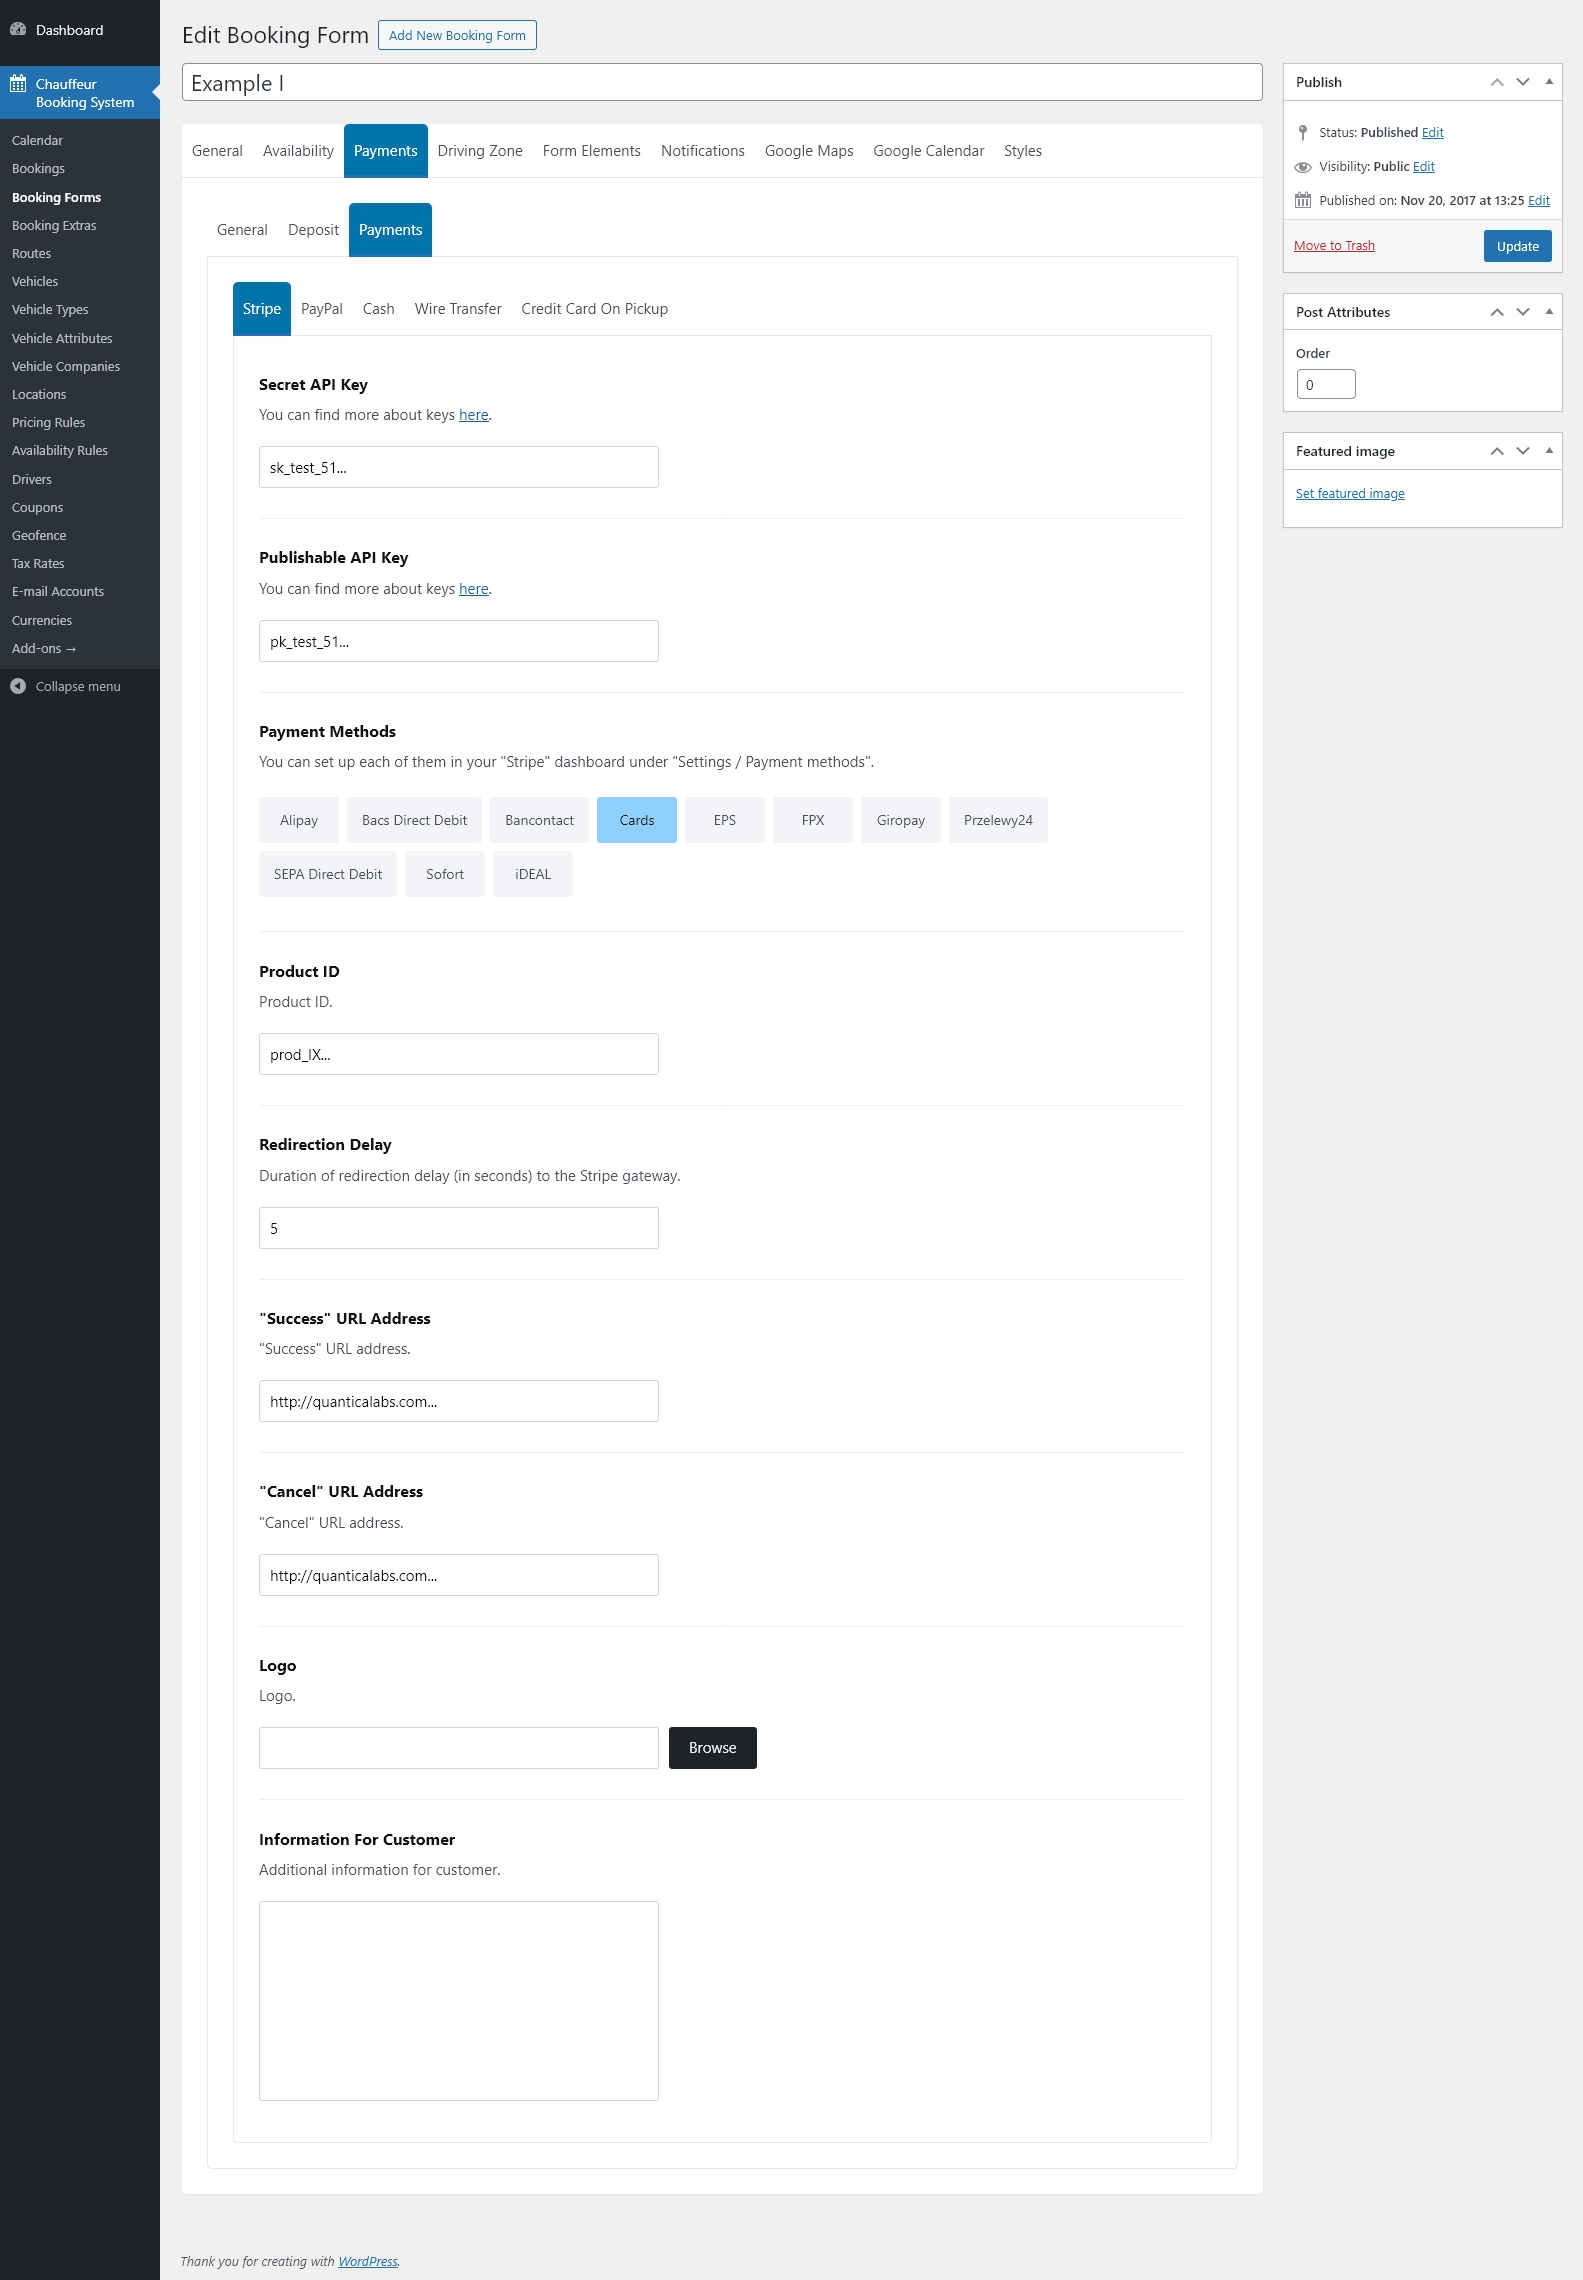Move the Publish panel down
1583x2280 pixels.
pyautogui.click(x=1523, y=82)
